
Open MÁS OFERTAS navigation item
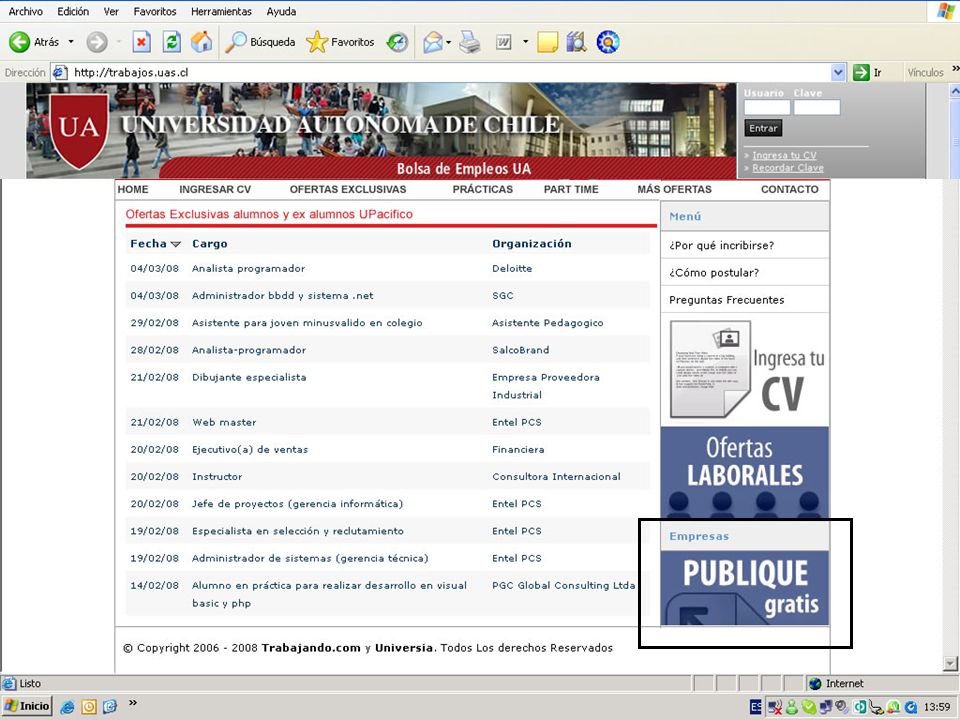pyautogui.click(x=674, y=189)
